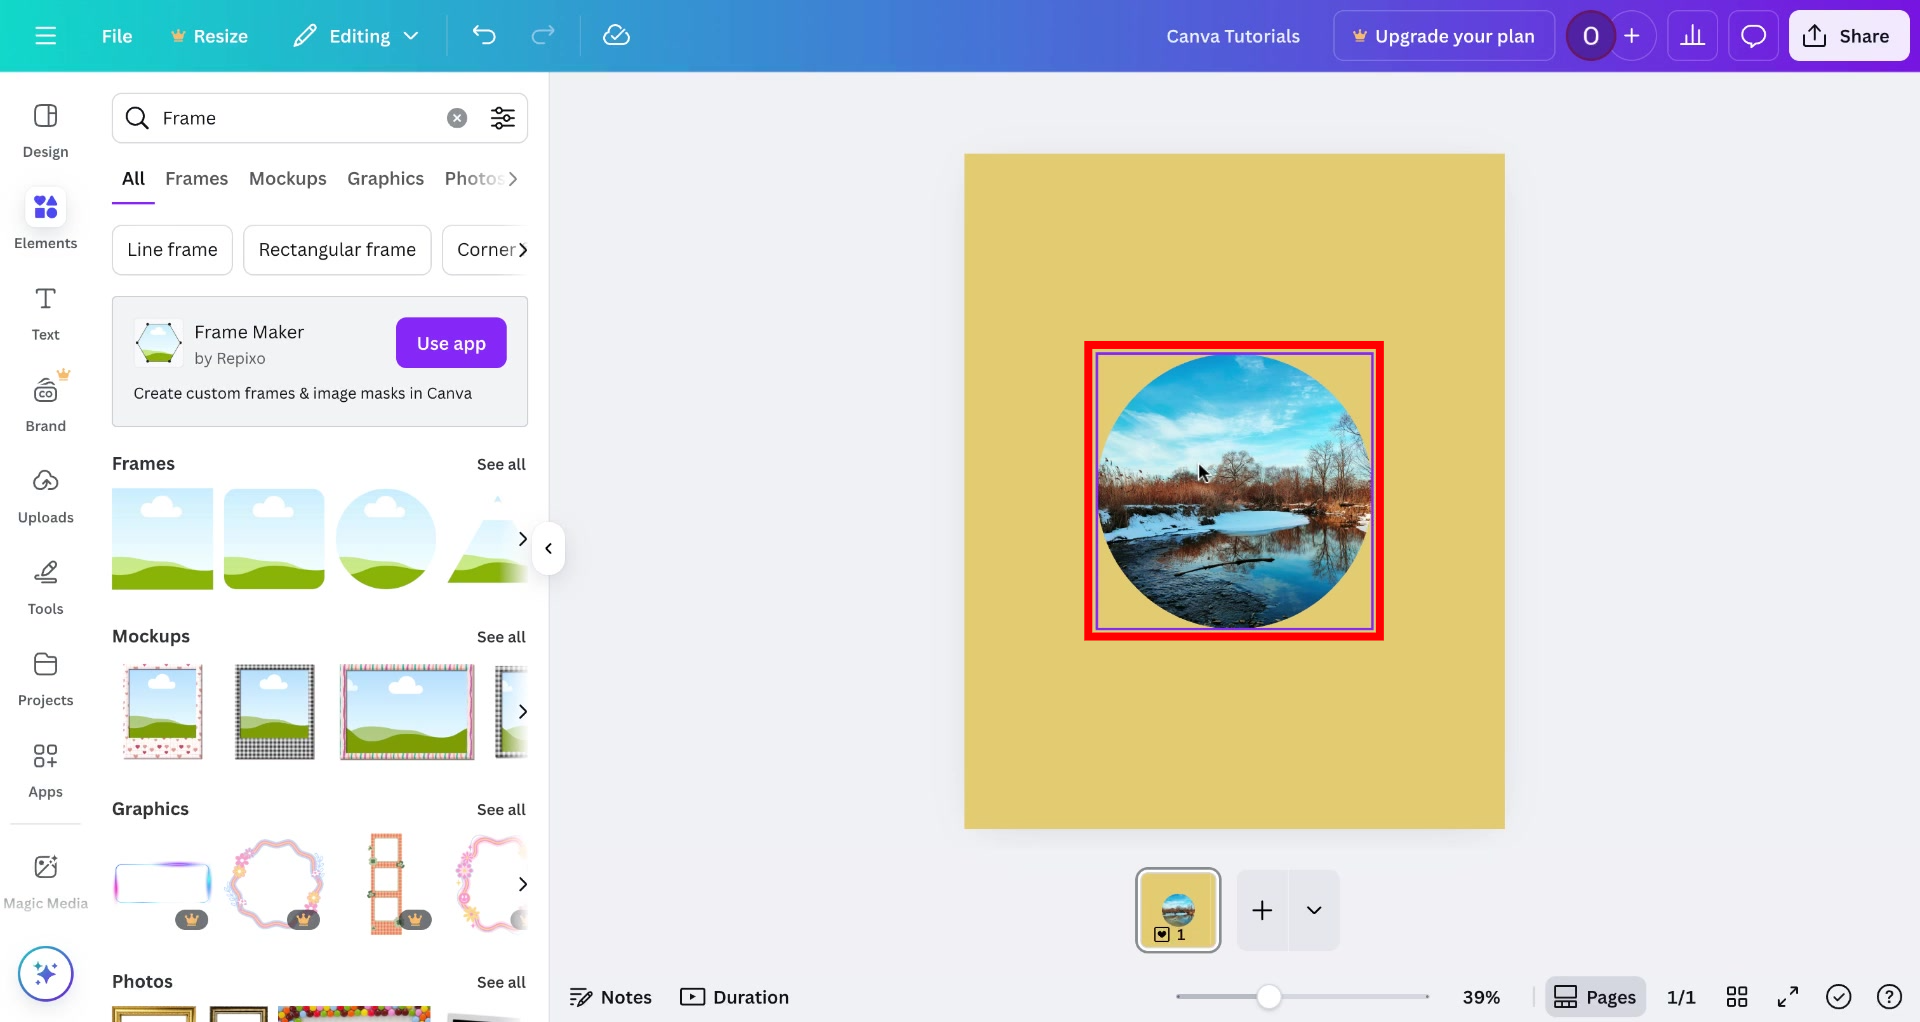Click See all next to Mockups

pyautogui.click(x=501, y=637)
